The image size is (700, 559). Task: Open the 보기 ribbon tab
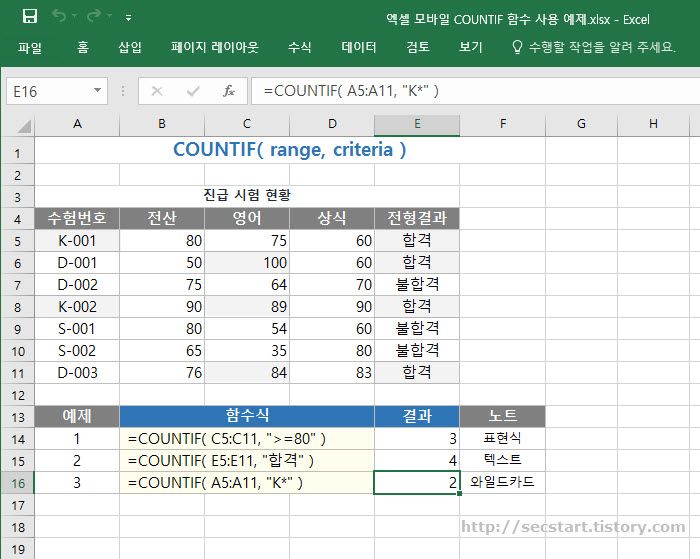point(471,47)
